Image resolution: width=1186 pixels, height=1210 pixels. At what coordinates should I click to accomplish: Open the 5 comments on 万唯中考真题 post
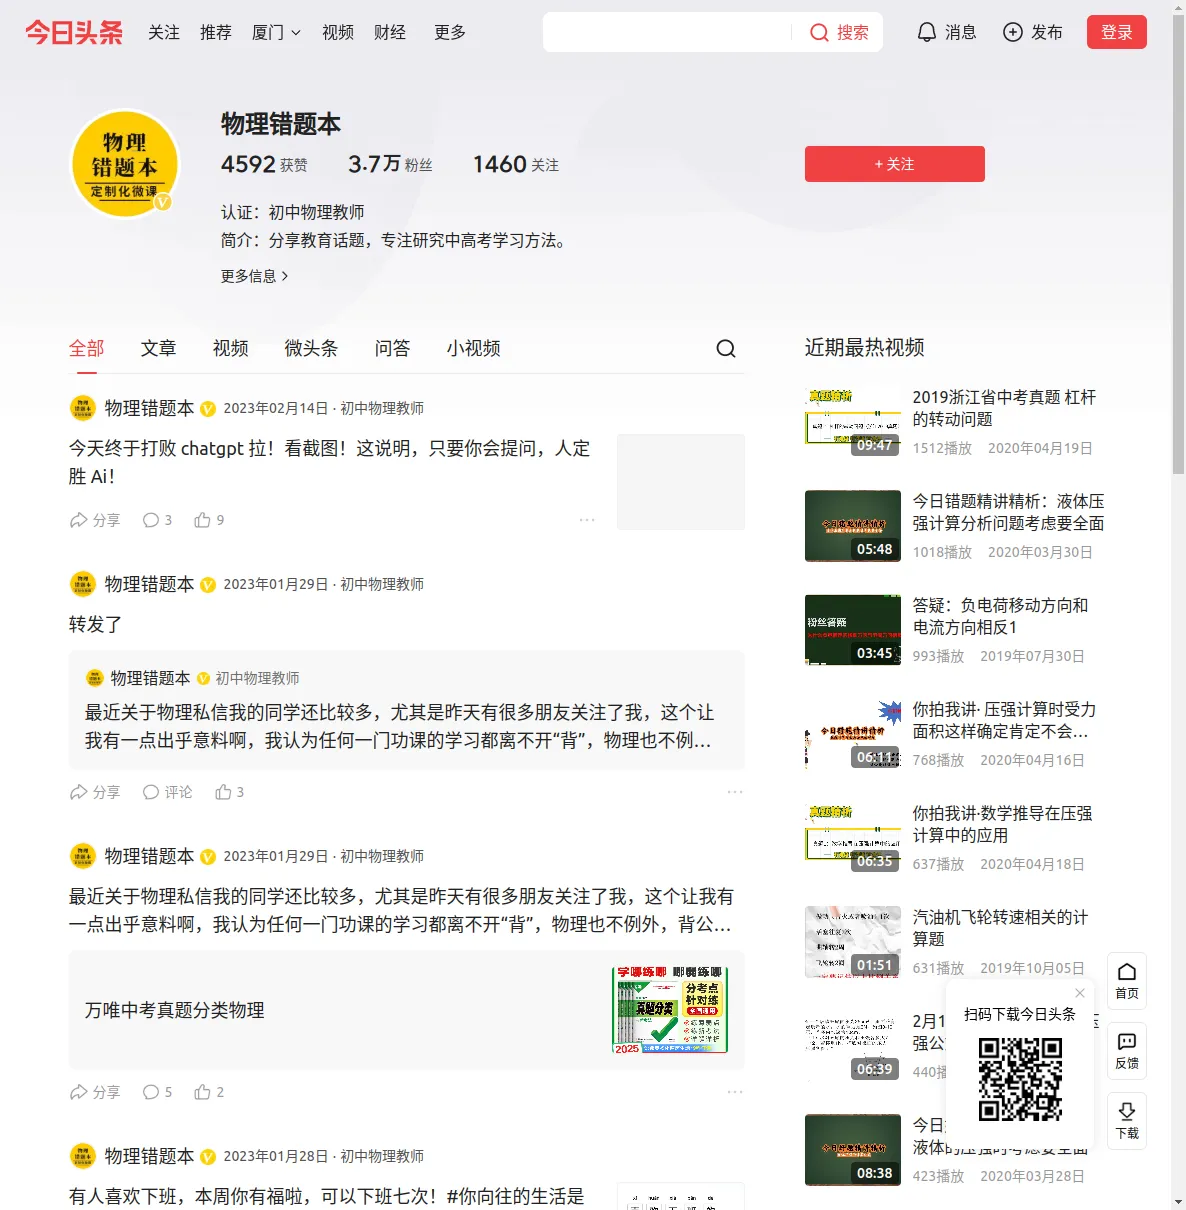point(157,1092)
